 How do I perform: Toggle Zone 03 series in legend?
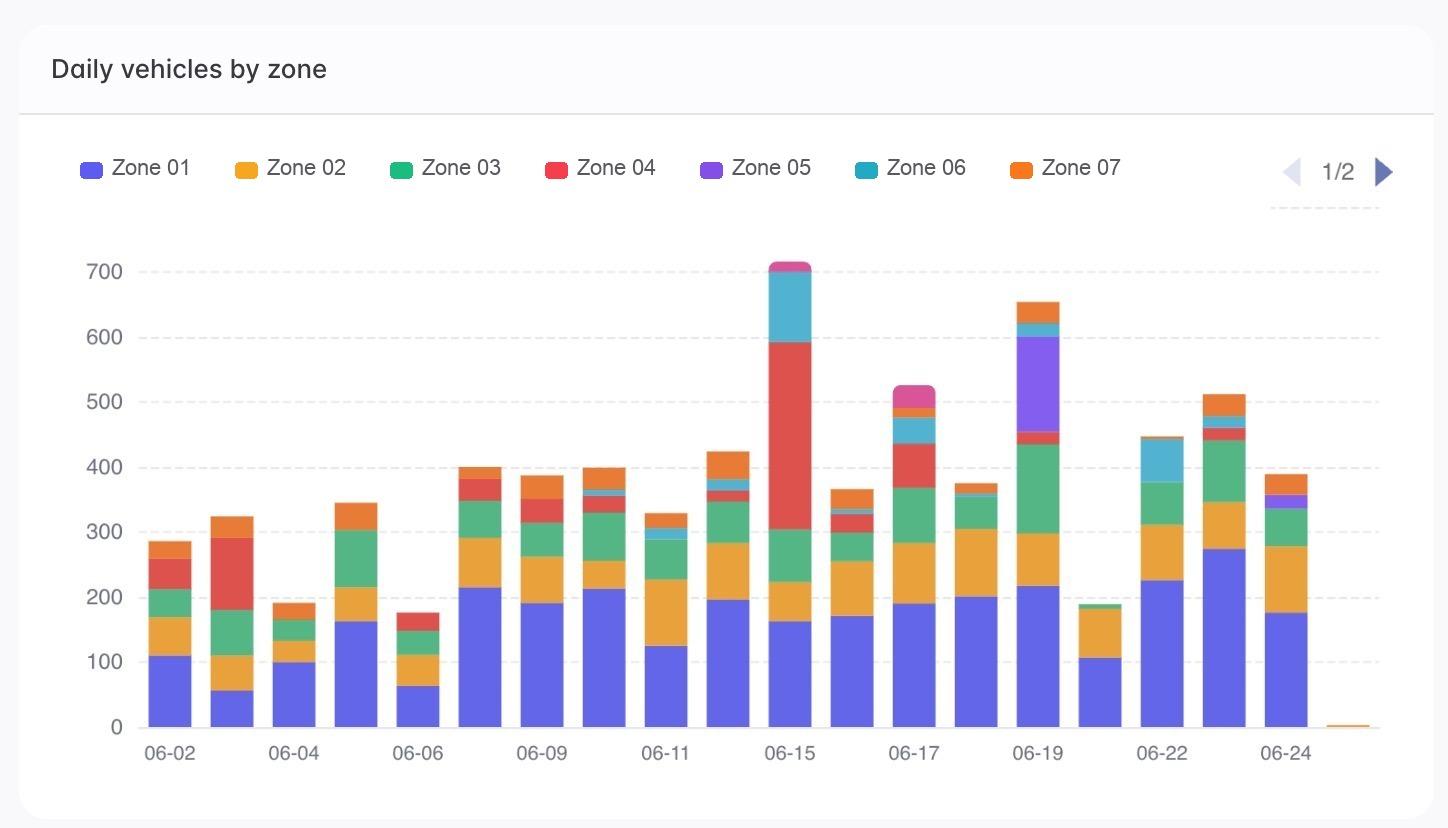pos(445,168)
